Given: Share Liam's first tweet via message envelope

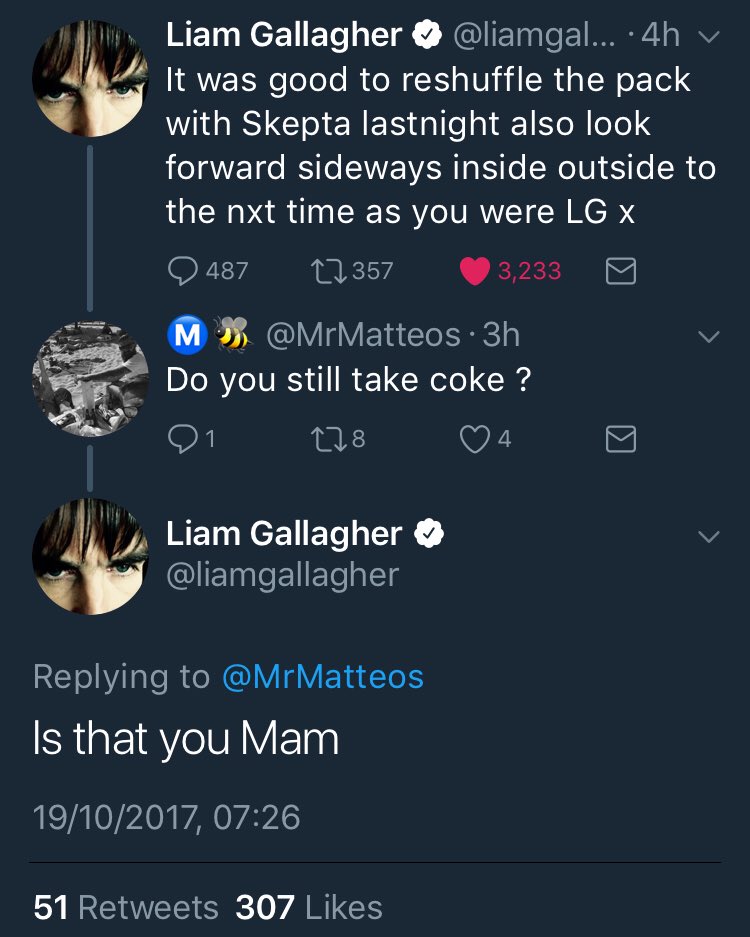Looking at the screenshot, I should coord(620,271).
